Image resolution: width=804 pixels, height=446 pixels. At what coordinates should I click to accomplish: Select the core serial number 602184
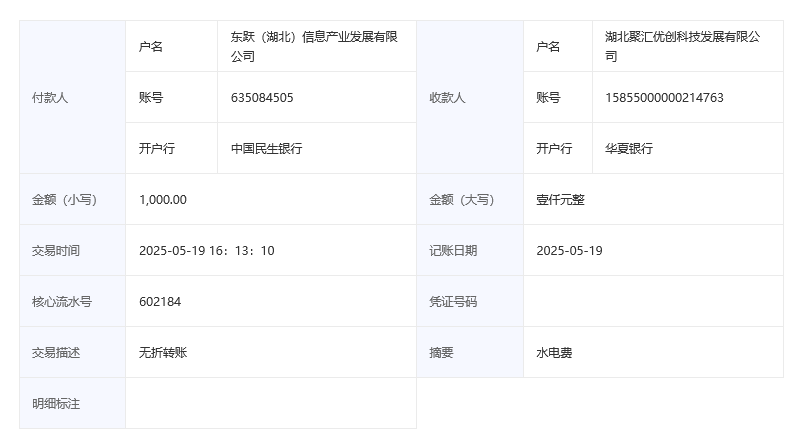click(x=160, y=302)
